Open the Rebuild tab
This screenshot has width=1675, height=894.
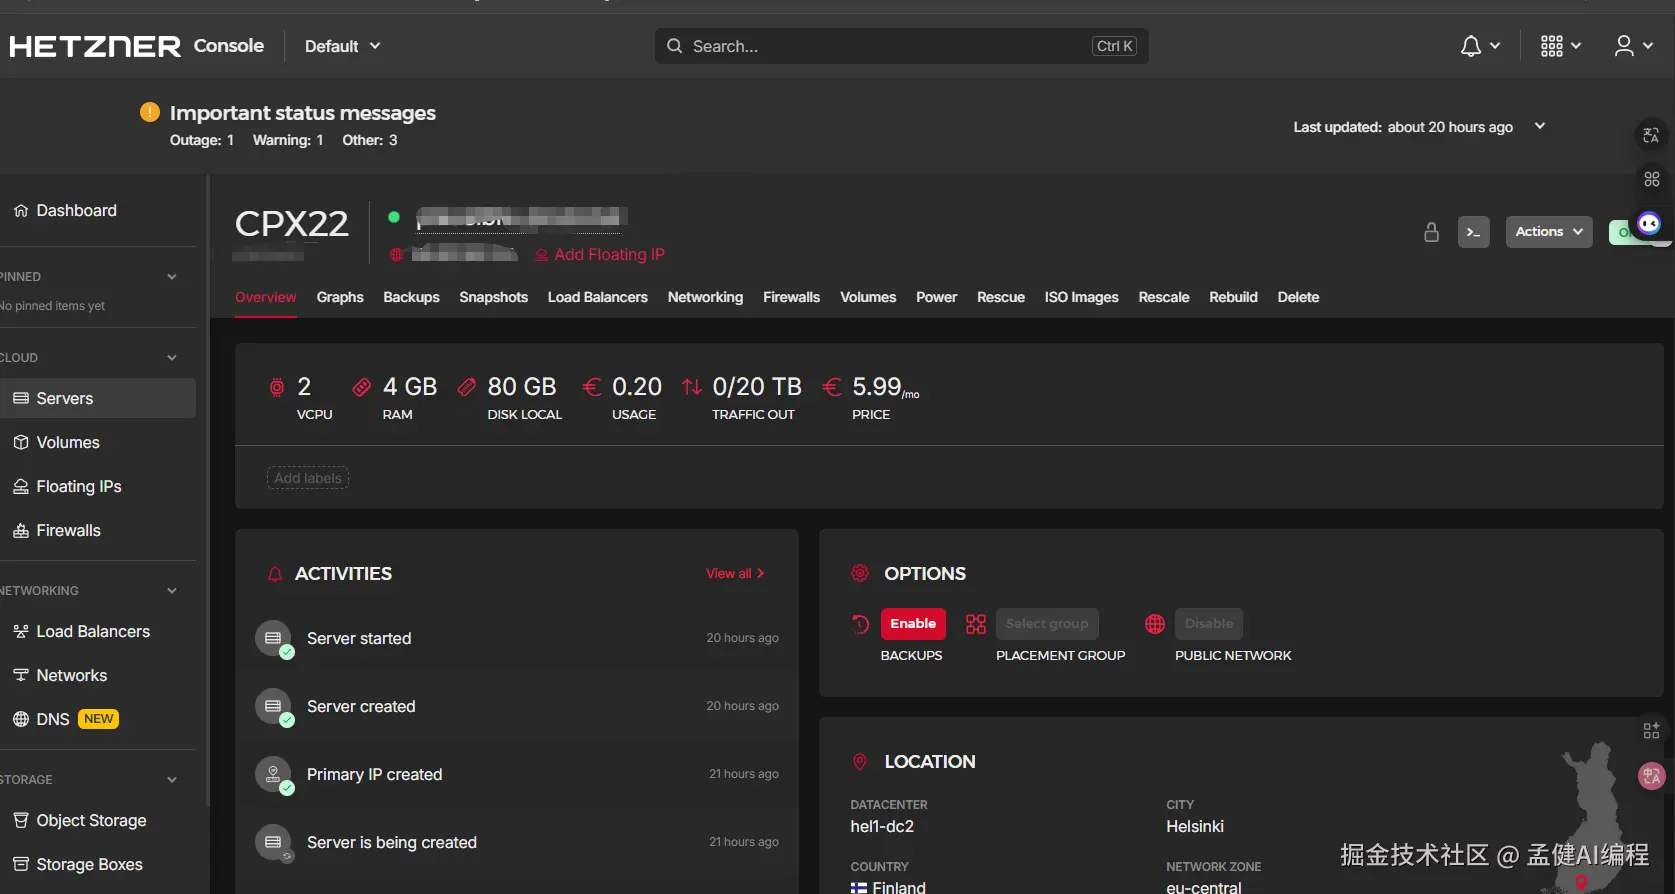tap(1233, 297)
